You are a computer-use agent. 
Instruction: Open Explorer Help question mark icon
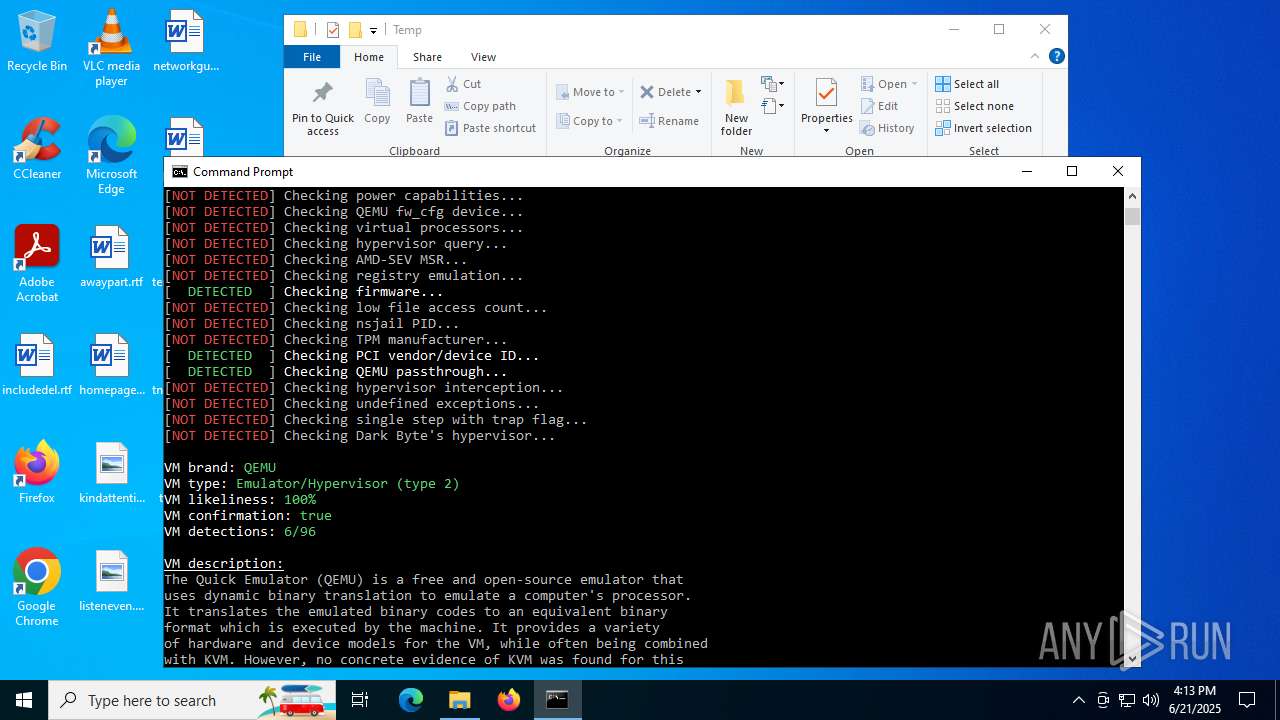click(x=1056, y=56)
